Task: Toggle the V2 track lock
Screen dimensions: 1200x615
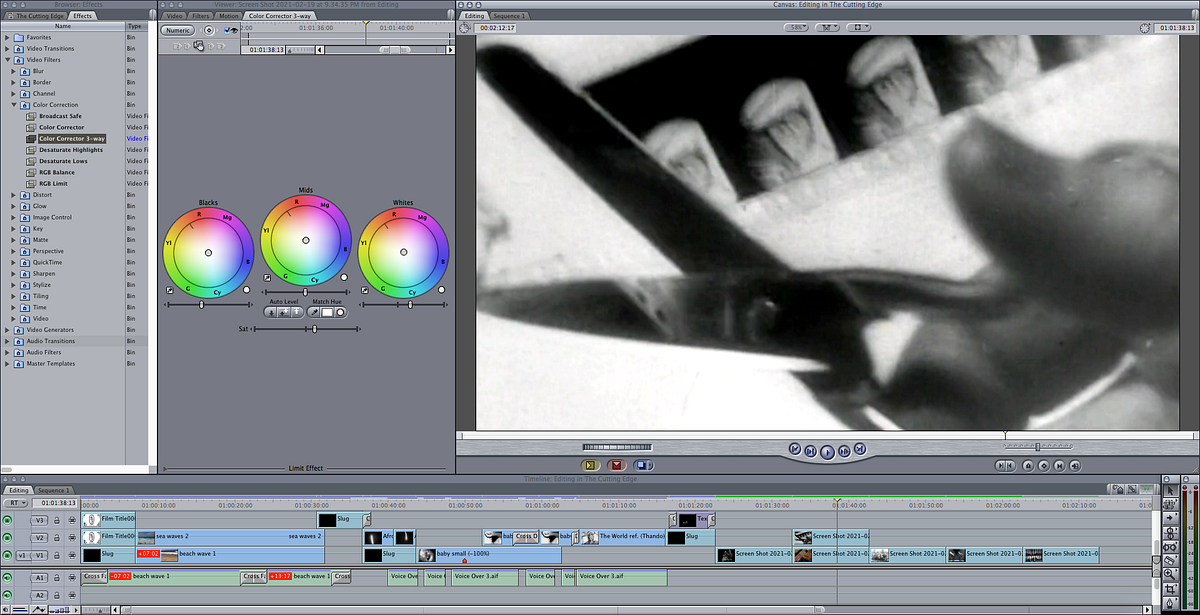Action: [x=57, y=538]
